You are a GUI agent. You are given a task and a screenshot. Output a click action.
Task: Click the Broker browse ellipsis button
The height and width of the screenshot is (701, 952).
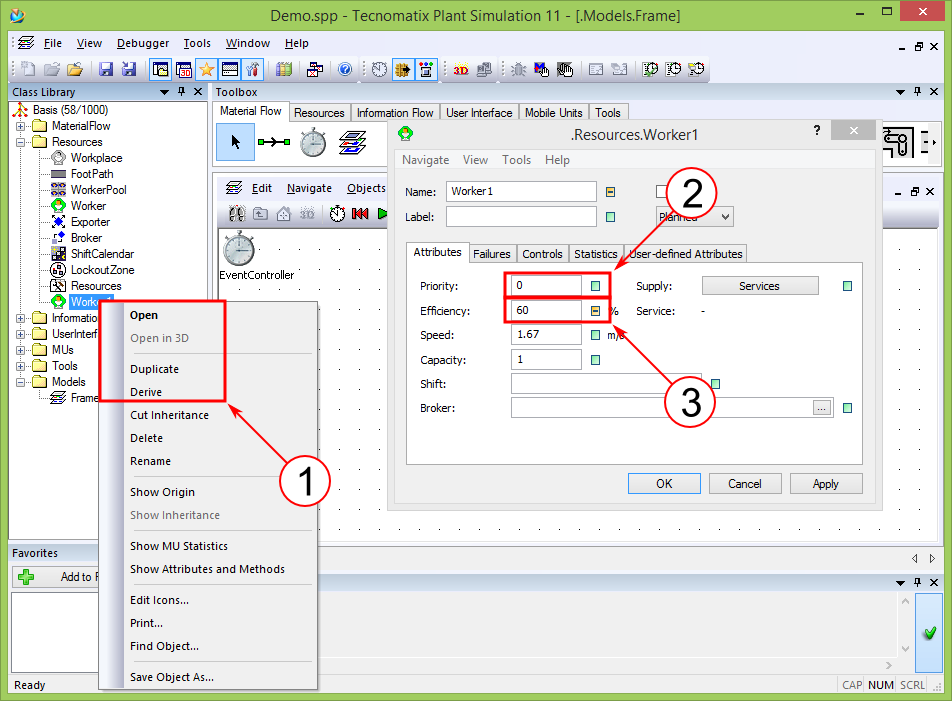[821, 408]
